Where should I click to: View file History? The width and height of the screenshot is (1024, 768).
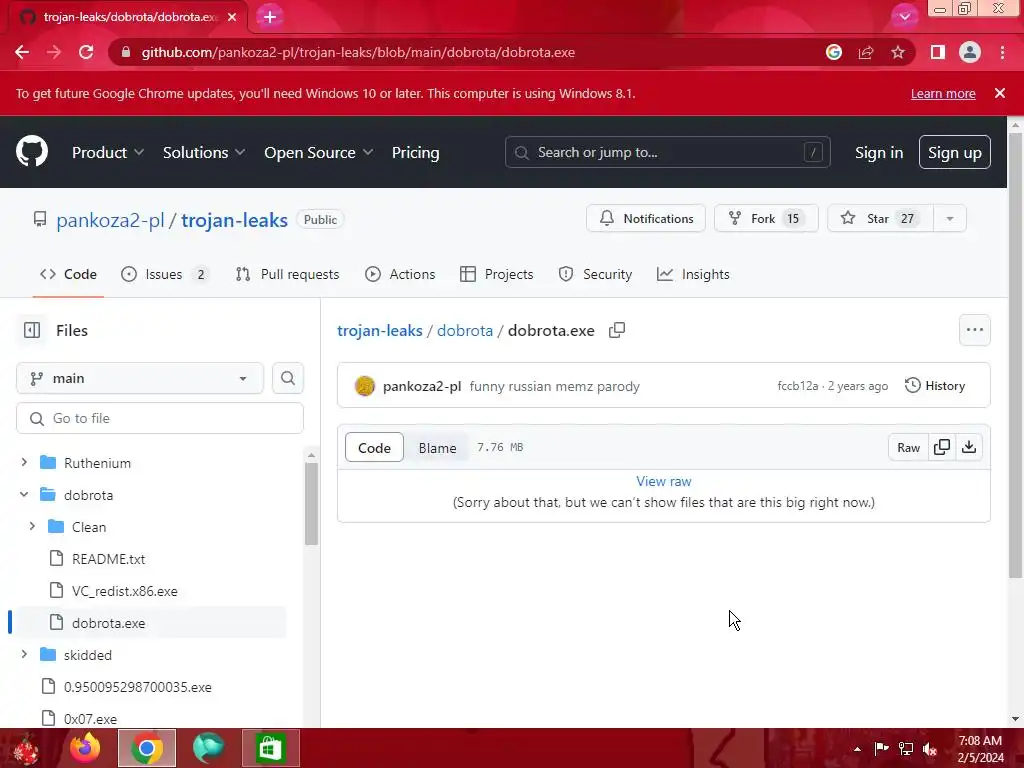pyautogui.click(x=935, y=386)
